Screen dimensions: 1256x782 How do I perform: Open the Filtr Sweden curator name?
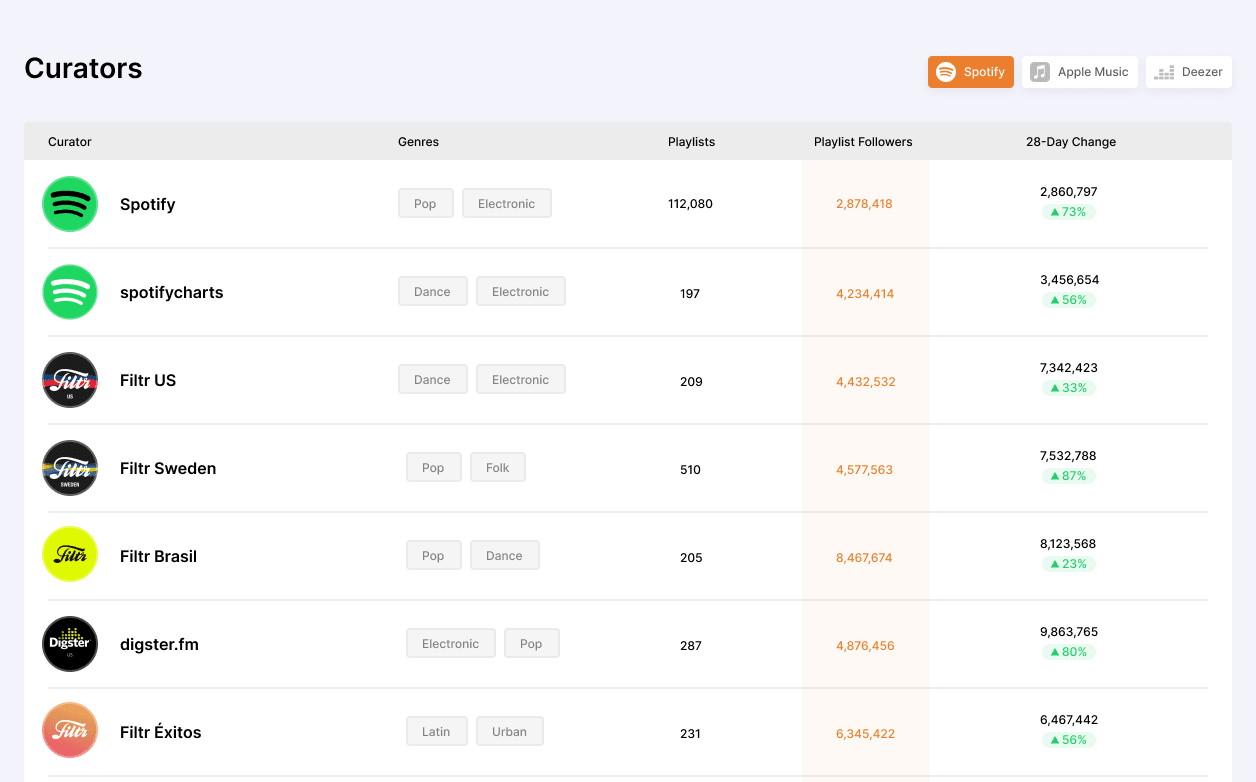(168, 468)
